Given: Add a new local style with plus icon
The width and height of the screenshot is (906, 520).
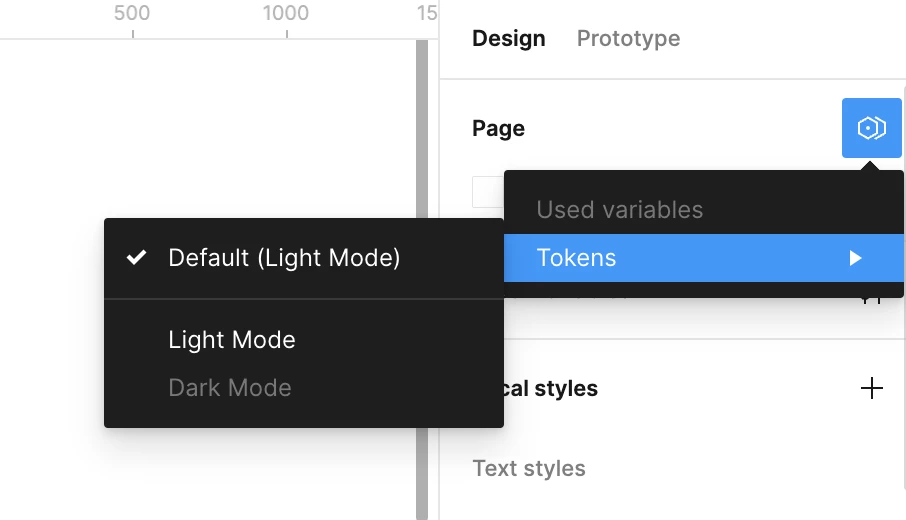Looking at the screenshot, I should pos(871,388).
